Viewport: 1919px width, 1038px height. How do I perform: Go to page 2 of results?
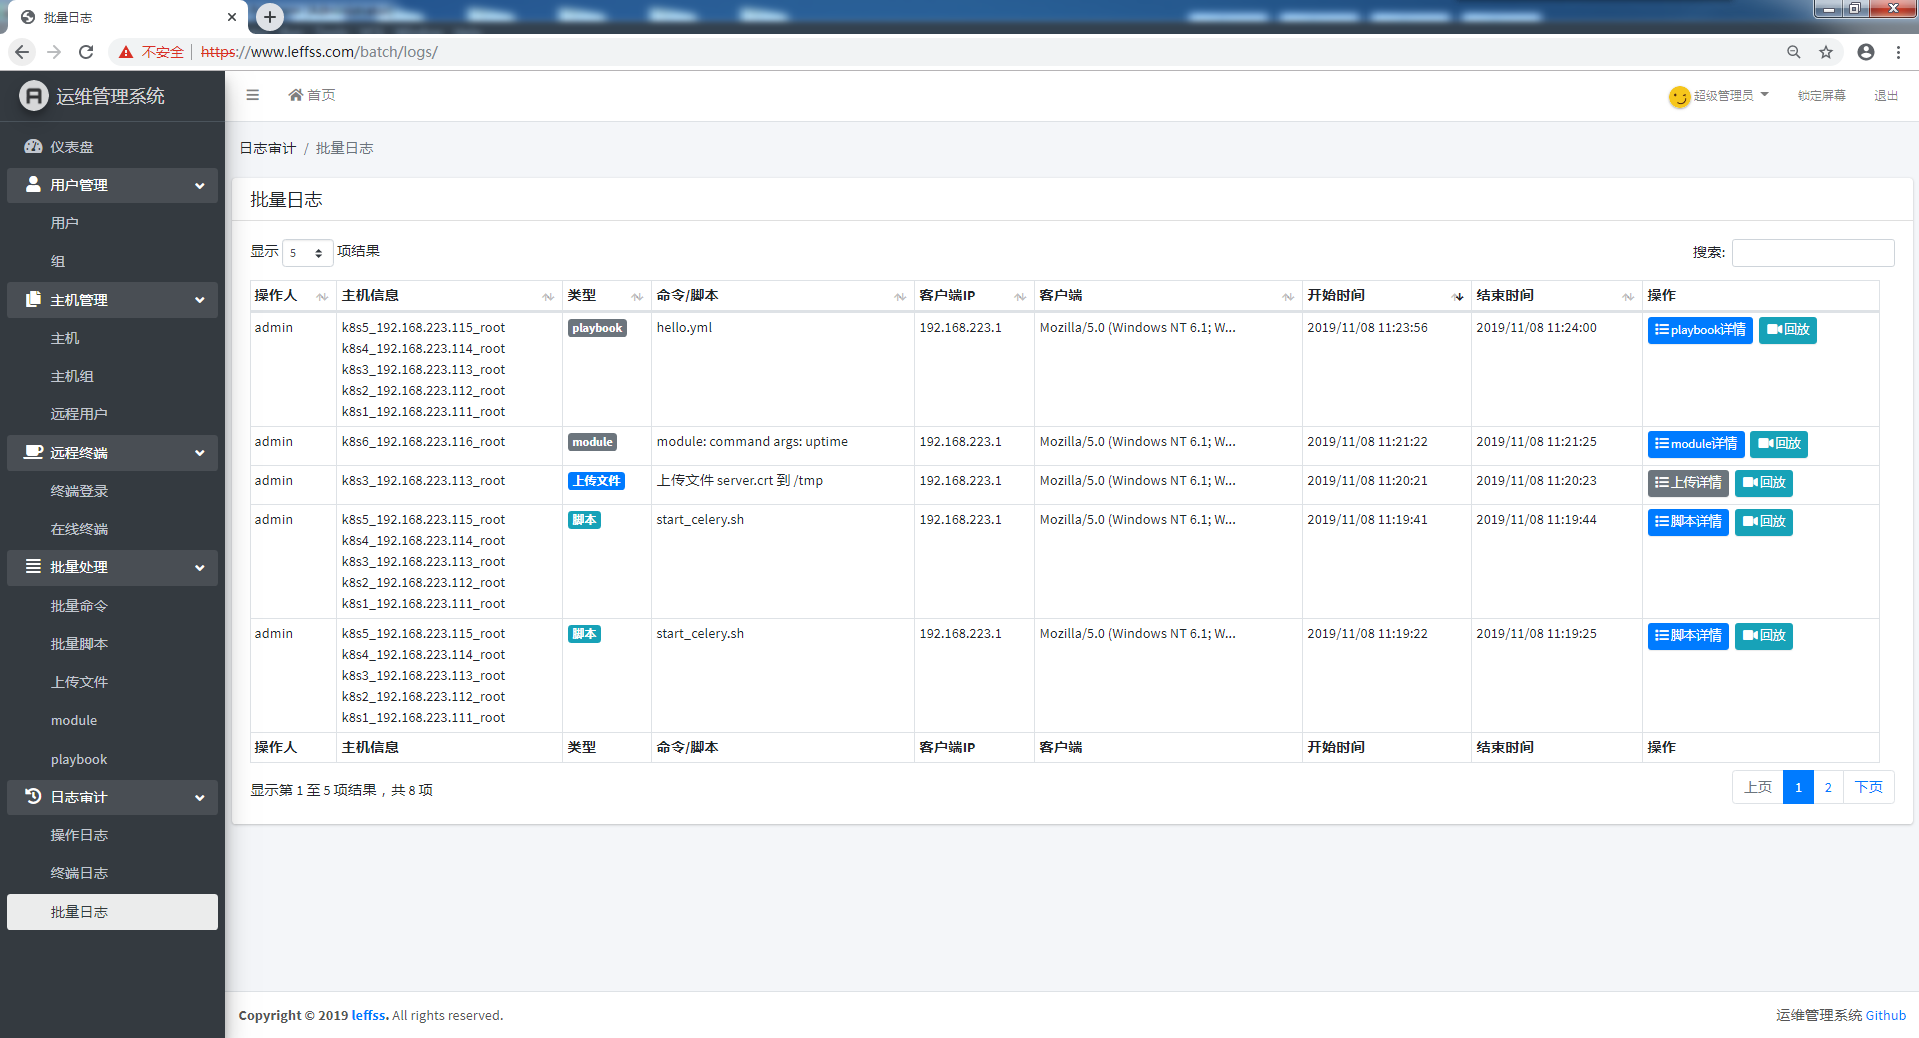tap(1828, 787)
